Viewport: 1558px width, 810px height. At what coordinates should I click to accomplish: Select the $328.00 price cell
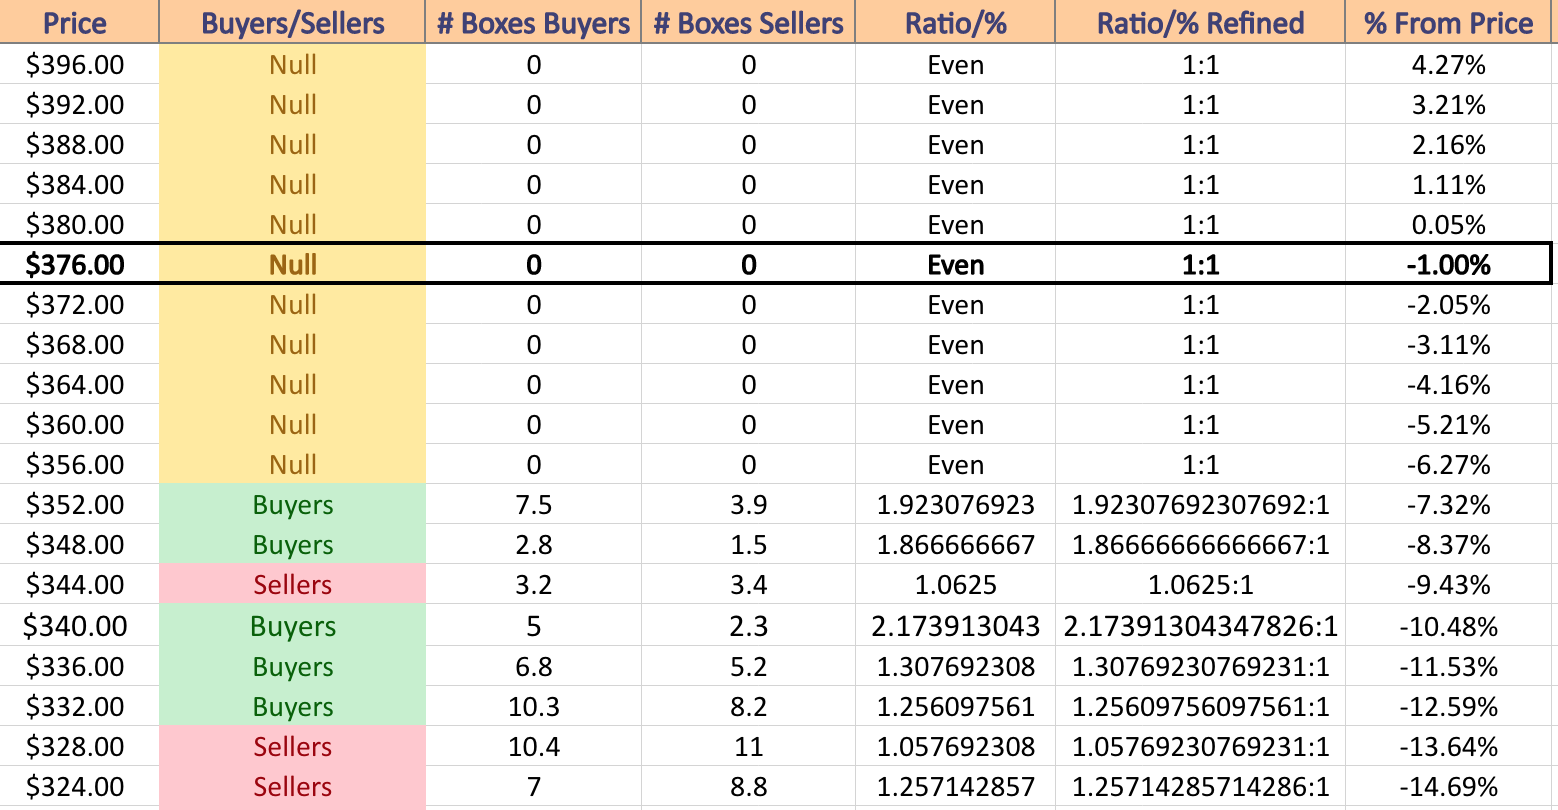point(79,747)
